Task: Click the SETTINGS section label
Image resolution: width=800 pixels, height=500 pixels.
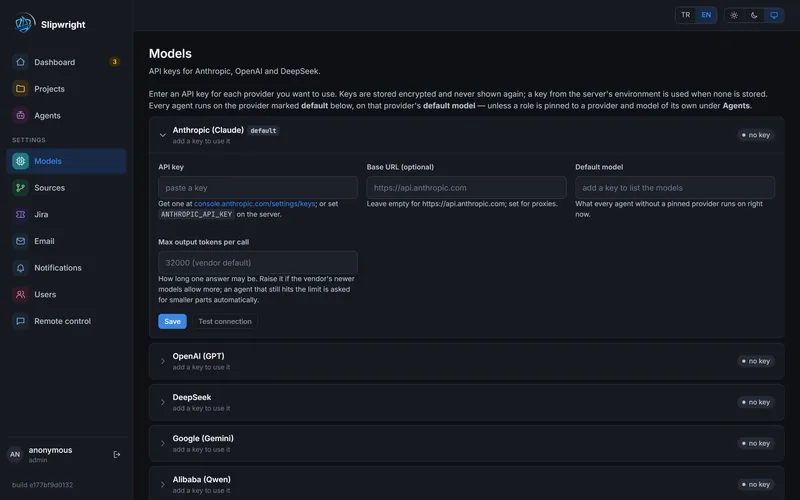Action: 29,140
